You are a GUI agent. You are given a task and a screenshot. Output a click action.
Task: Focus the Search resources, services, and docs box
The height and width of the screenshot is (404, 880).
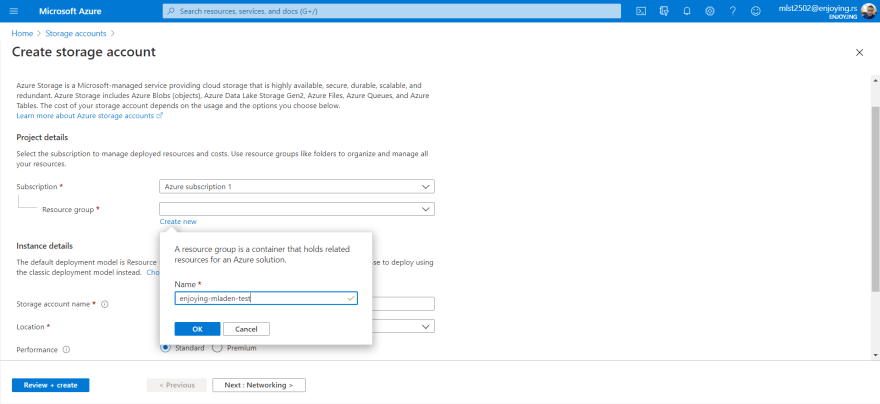click(x=392, y=11)
